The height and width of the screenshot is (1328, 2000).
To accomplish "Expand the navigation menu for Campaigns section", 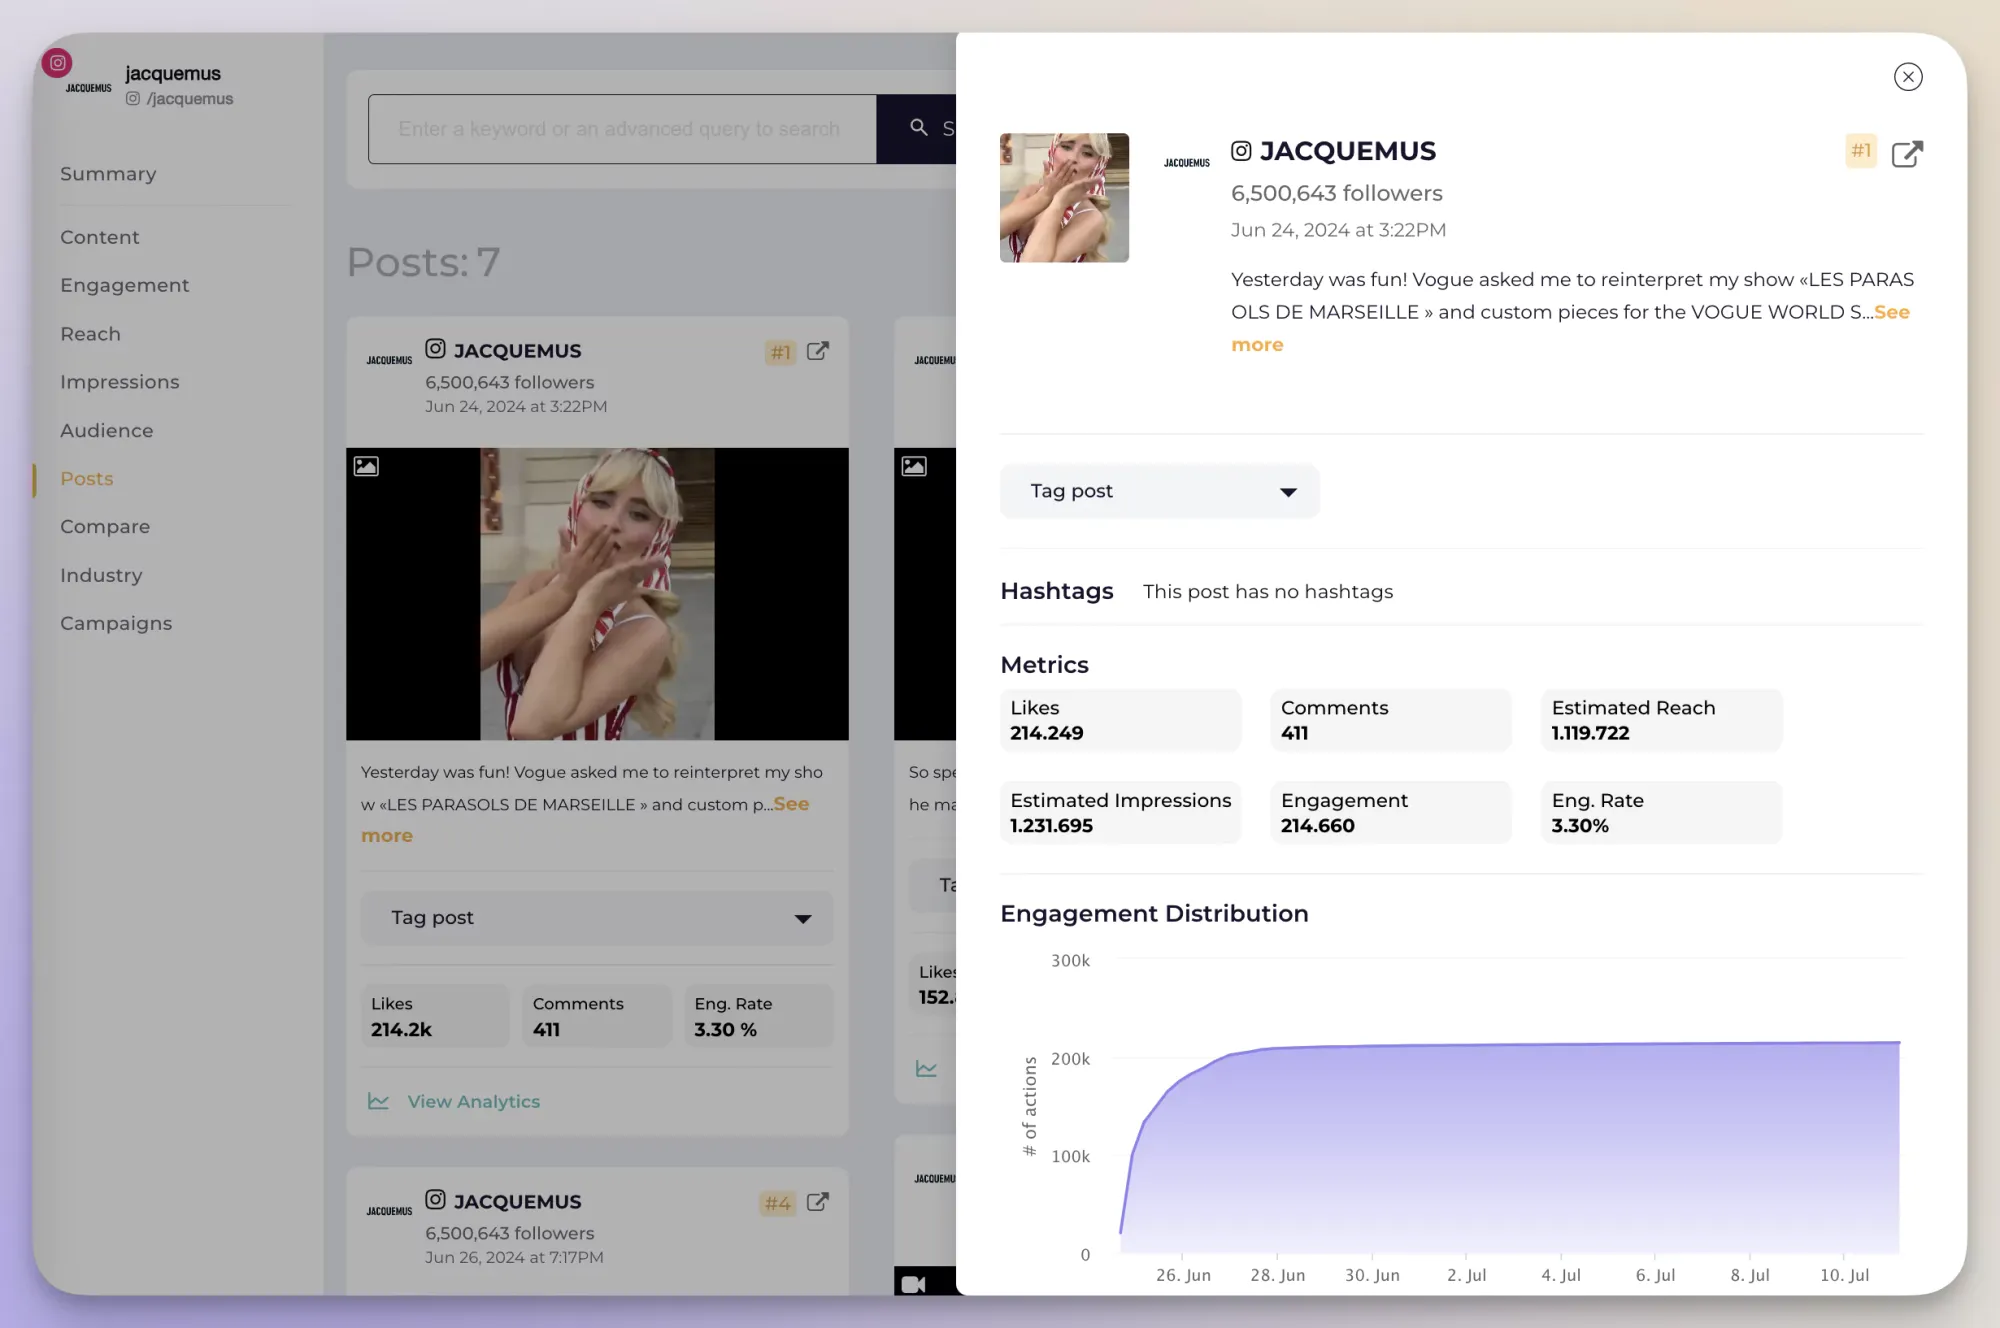I will 117,622.
